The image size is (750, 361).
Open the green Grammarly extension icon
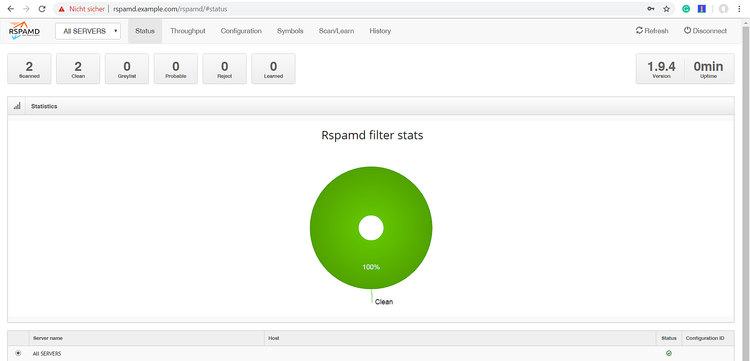686,9
